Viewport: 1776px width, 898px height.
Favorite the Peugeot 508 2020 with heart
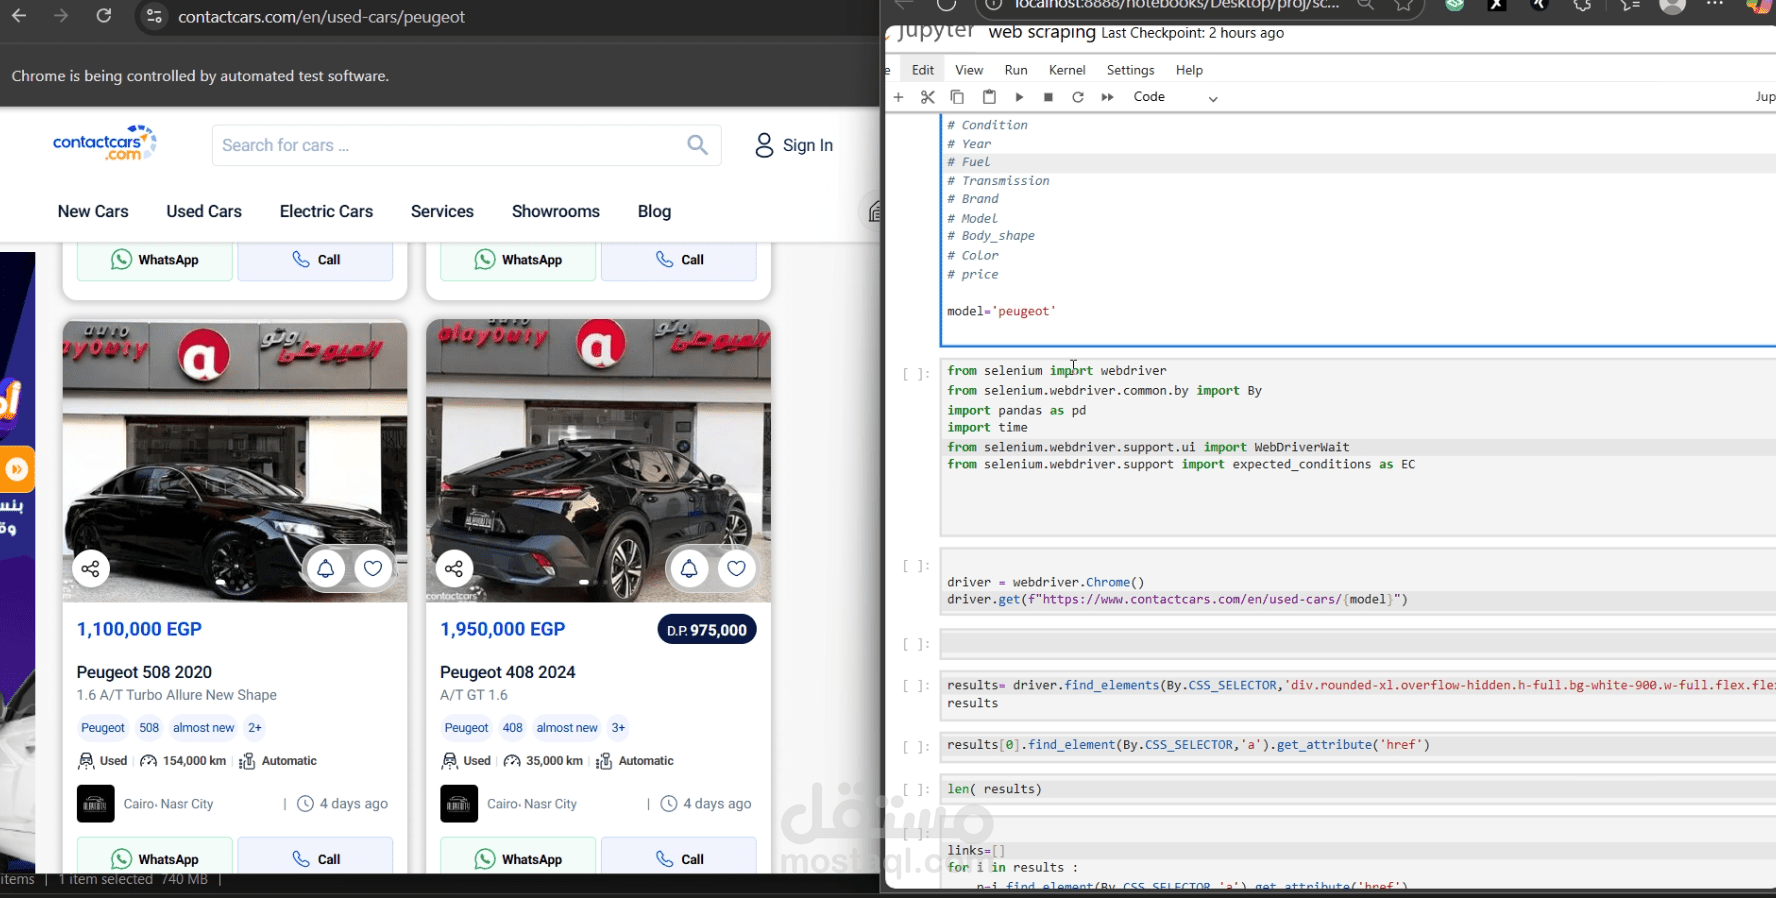(x=373, y=568)
